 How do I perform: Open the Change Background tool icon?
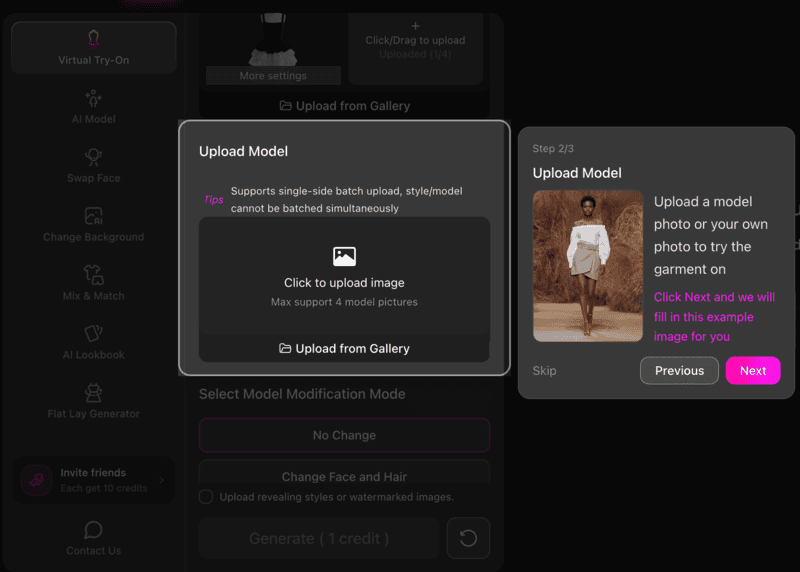[x=93, y=216]
